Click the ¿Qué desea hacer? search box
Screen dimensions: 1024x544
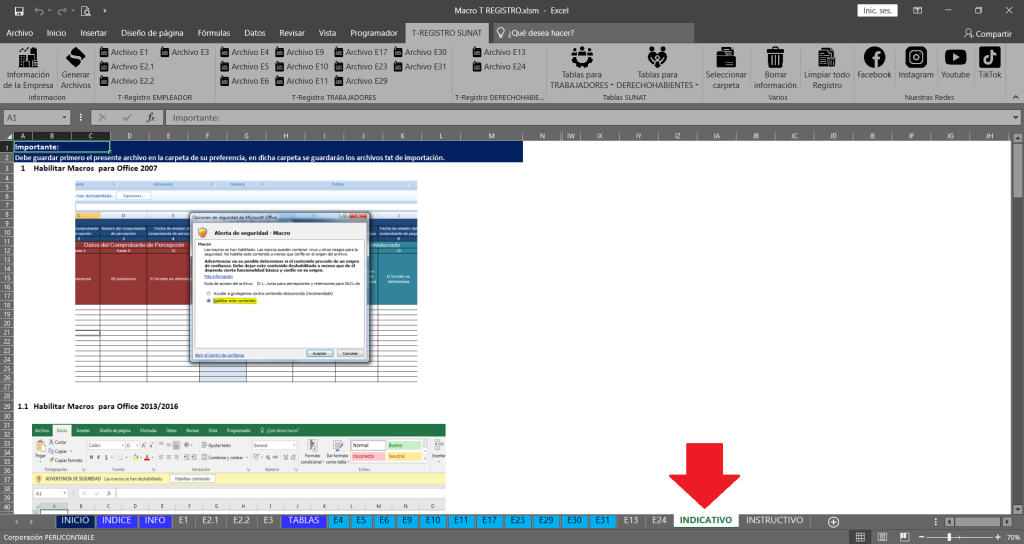coord(593,33)
